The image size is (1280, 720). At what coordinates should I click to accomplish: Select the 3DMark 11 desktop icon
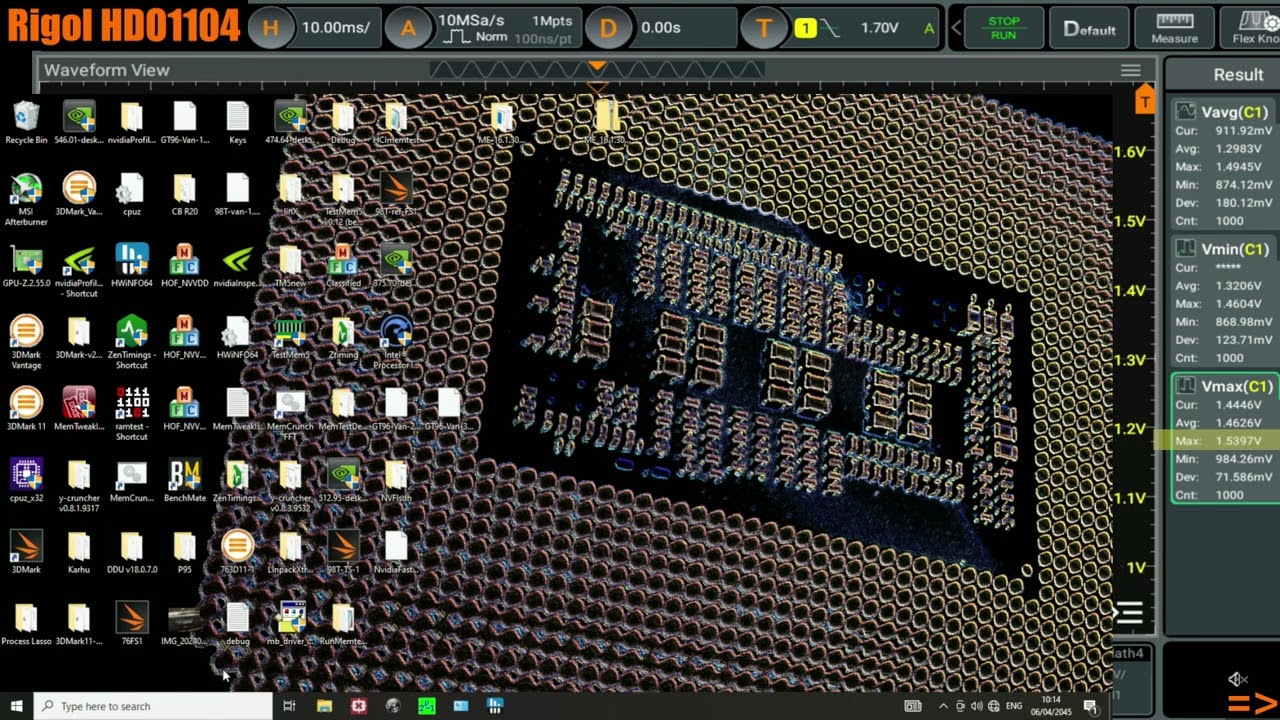26,408
